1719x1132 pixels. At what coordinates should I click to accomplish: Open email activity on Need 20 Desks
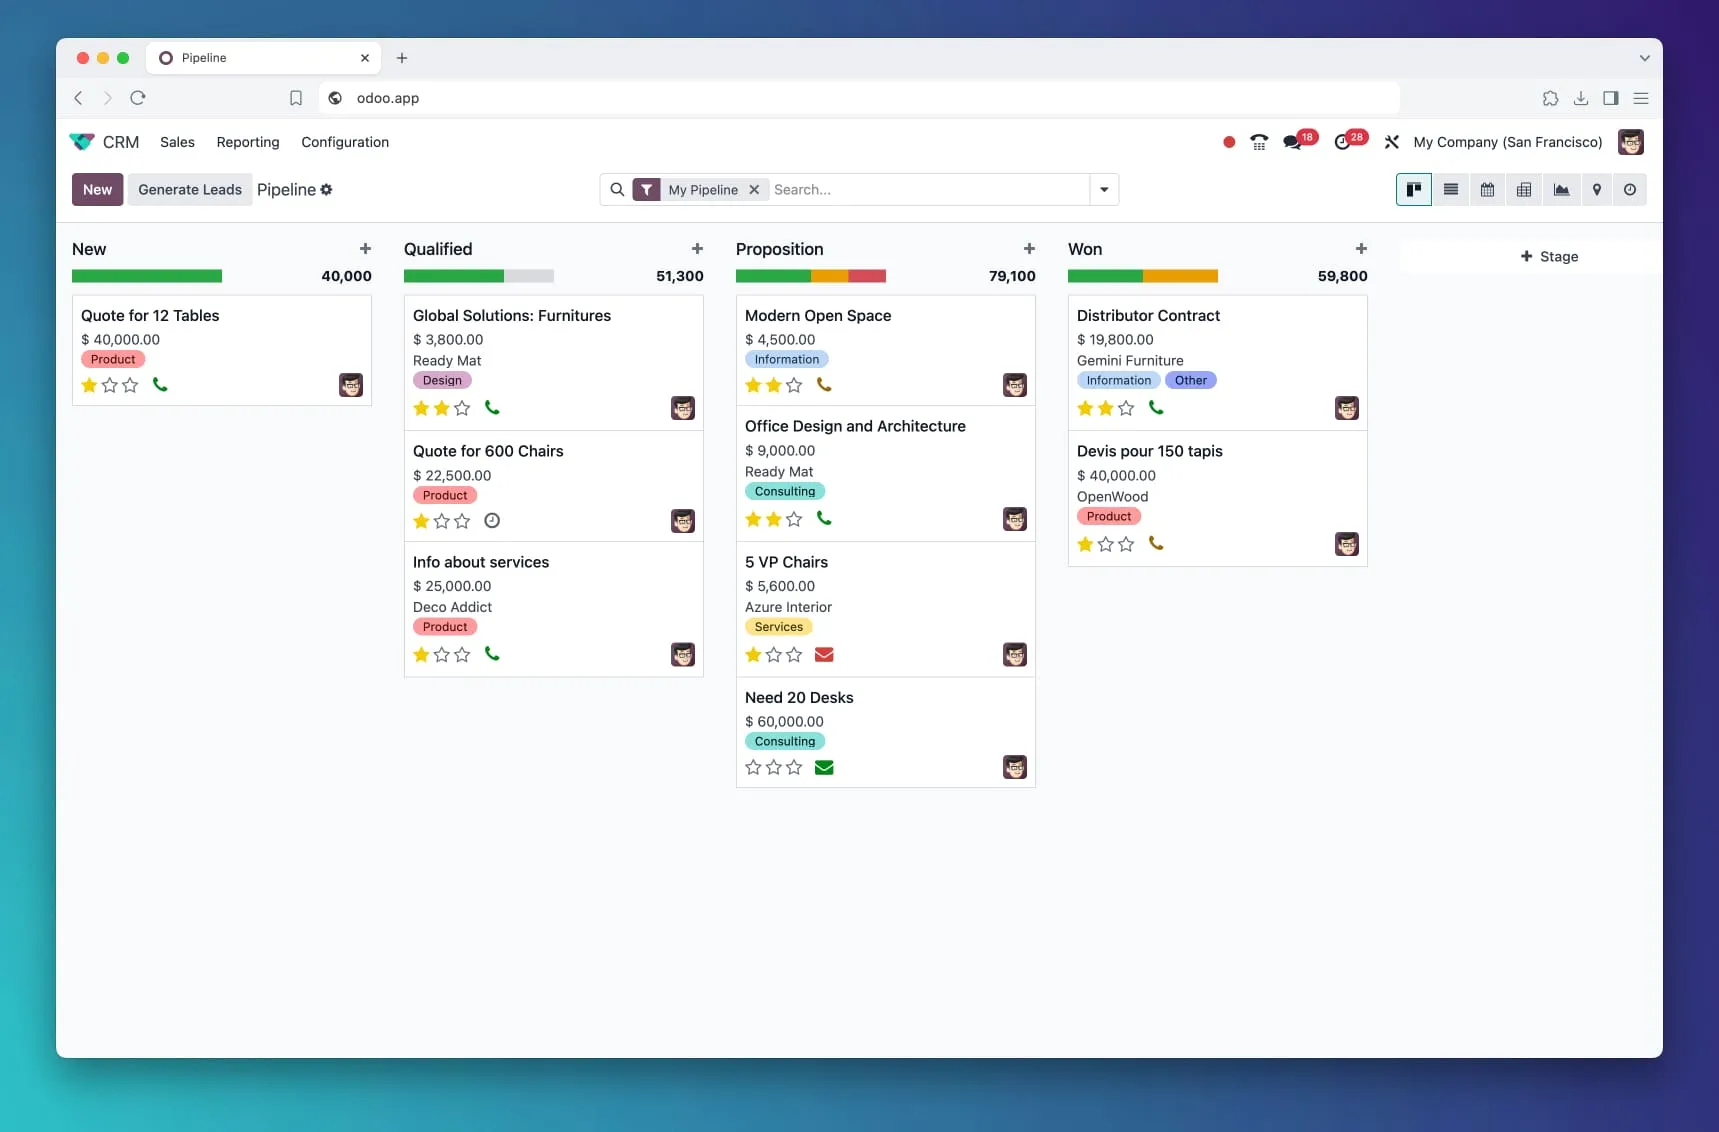coord(825,767)
